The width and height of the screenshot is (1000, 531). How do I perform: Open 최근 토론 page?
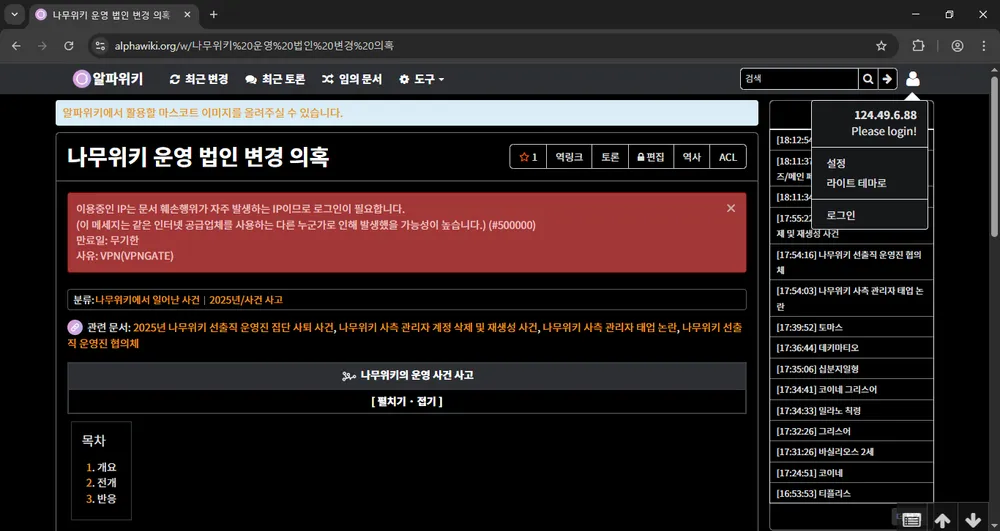[x=275, y=80]
